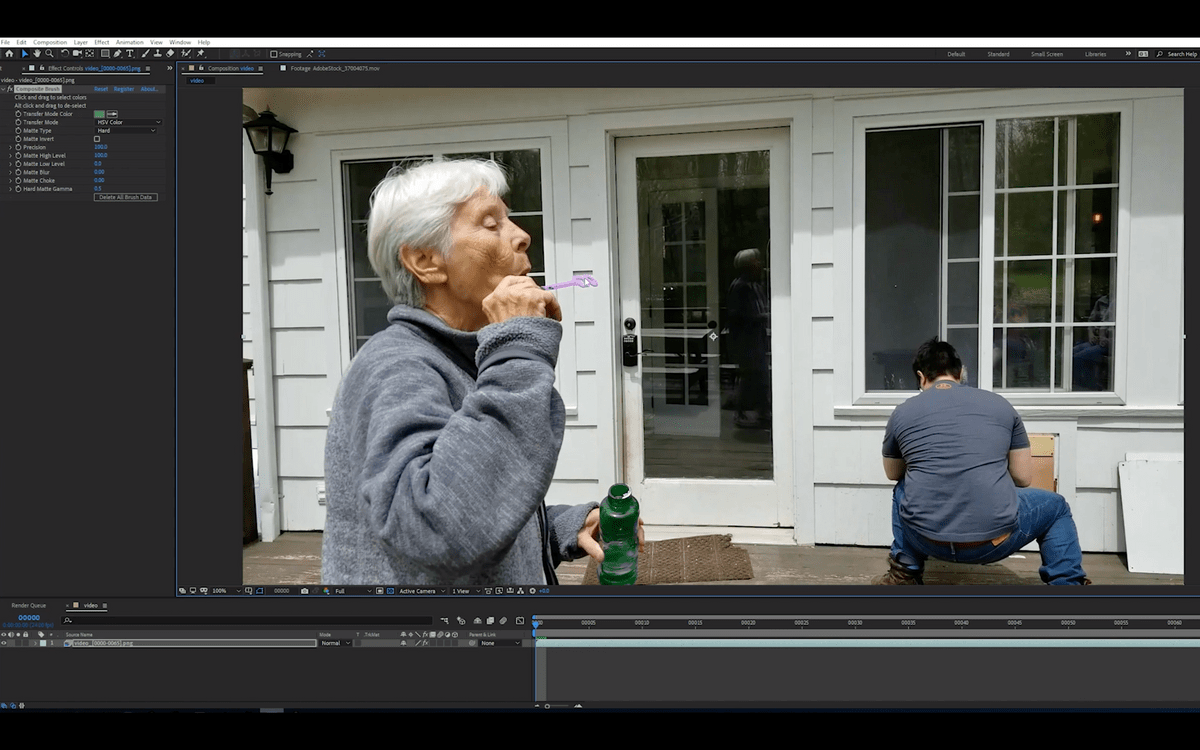The image size is (1200, 750).
Task: Select the Pan Behind anchor point tool
Action: [90, 54]
